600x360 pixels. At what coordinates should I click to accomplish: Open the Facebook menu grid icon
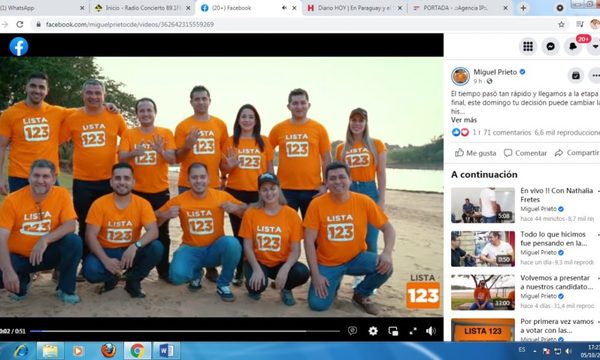tap(528, 47)
